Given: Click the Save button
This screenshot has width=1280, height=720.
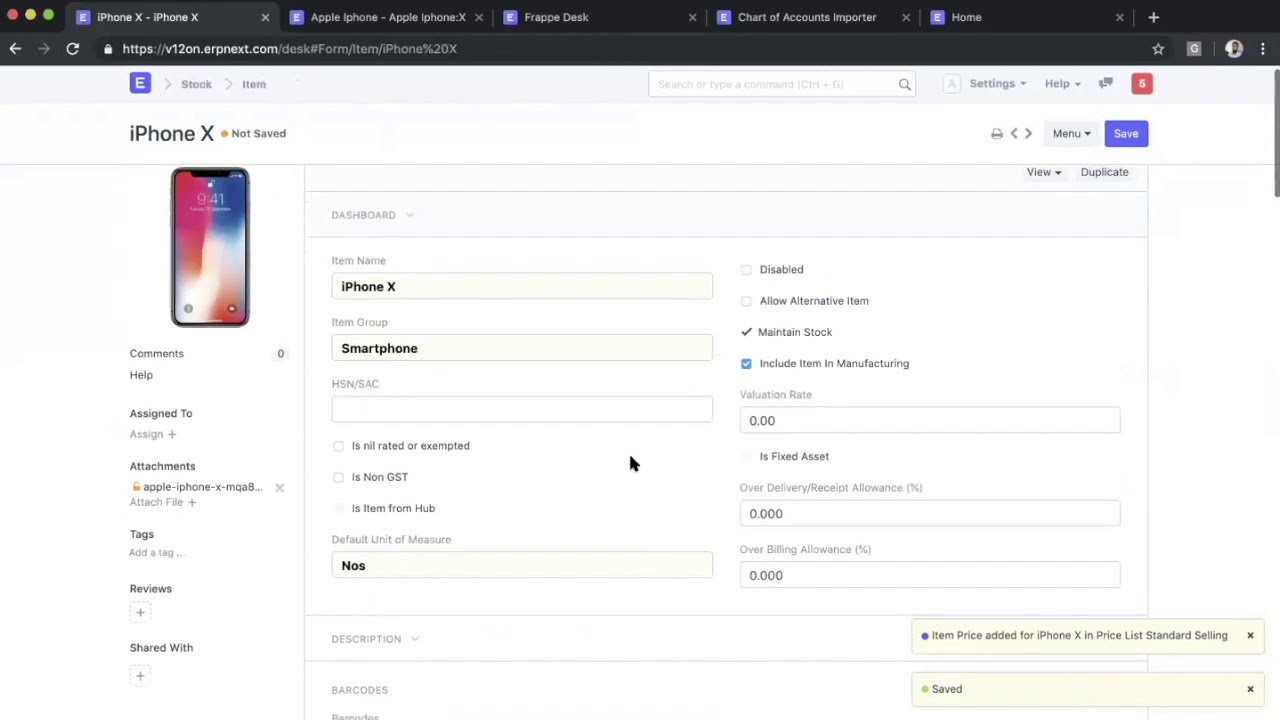Looking at the screenshot, I should (1126, 134).
